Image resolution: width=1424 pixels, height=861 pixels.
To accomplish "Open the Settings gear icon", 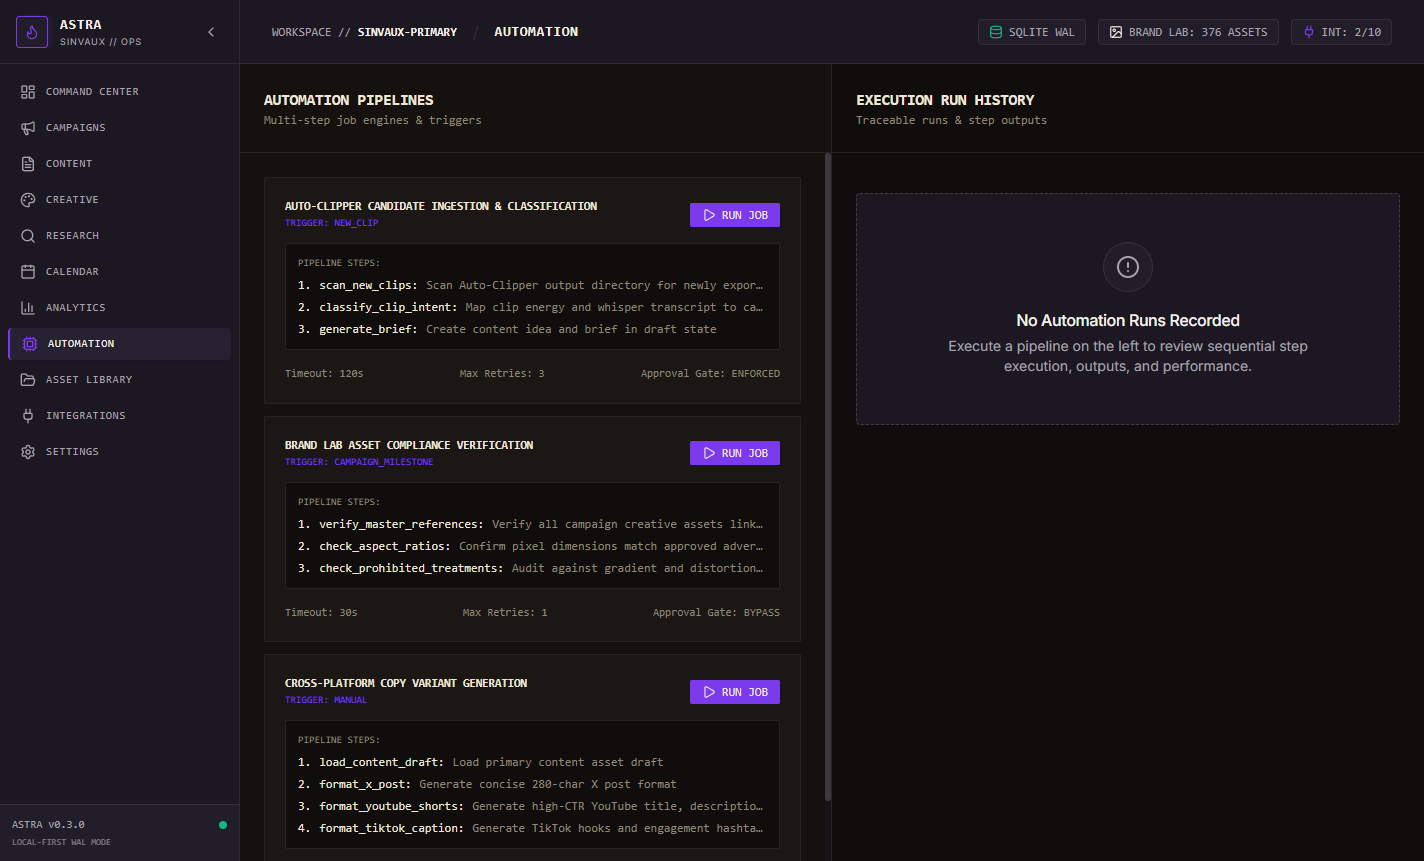I will coord(28,452).
